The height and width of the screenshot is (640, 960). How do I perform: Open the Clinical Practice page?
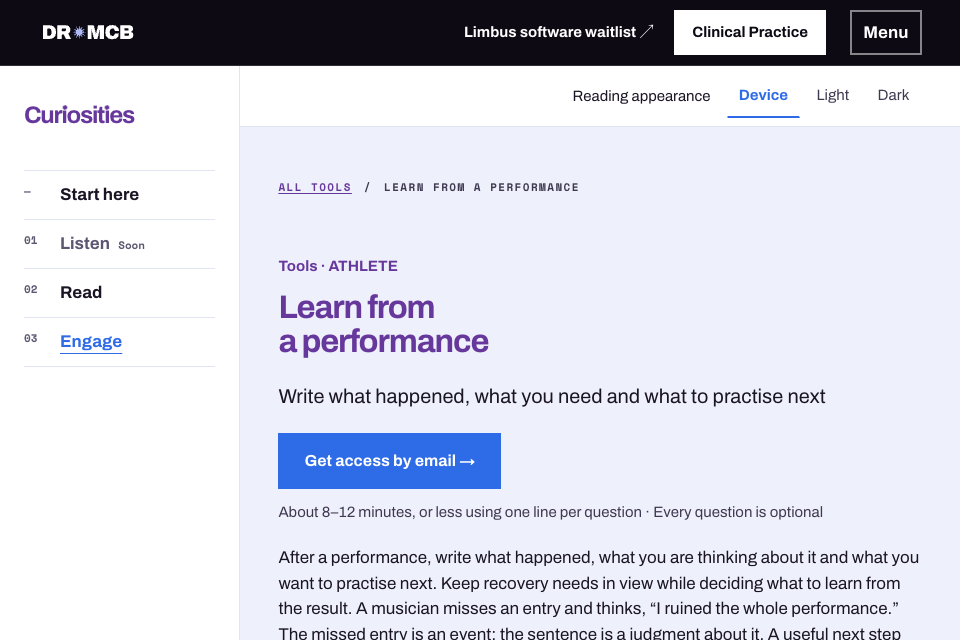pyautogui.click(x=749, y=32)
